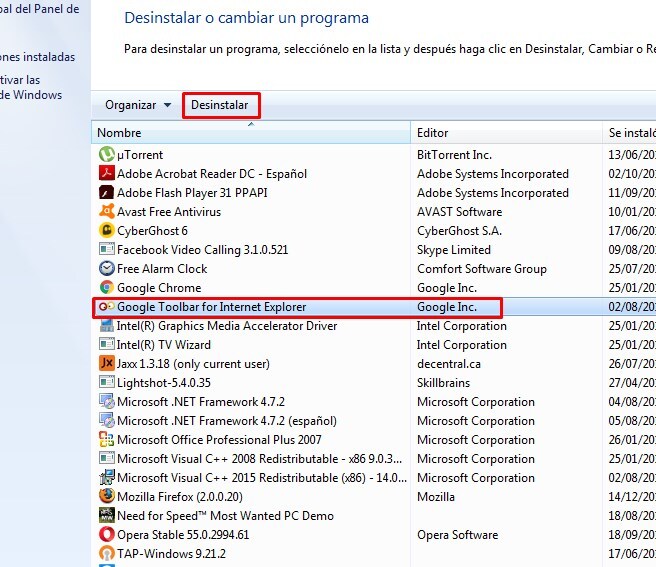Click the Microsoft Office Professional Plus icon

[x=107, y=439]
